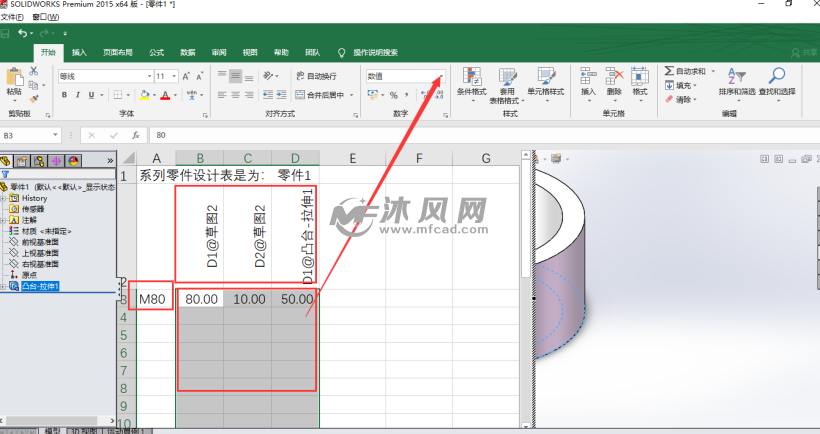820x434 pixels.
Task: Click the Comma Style icon
Action: [407, 95]
